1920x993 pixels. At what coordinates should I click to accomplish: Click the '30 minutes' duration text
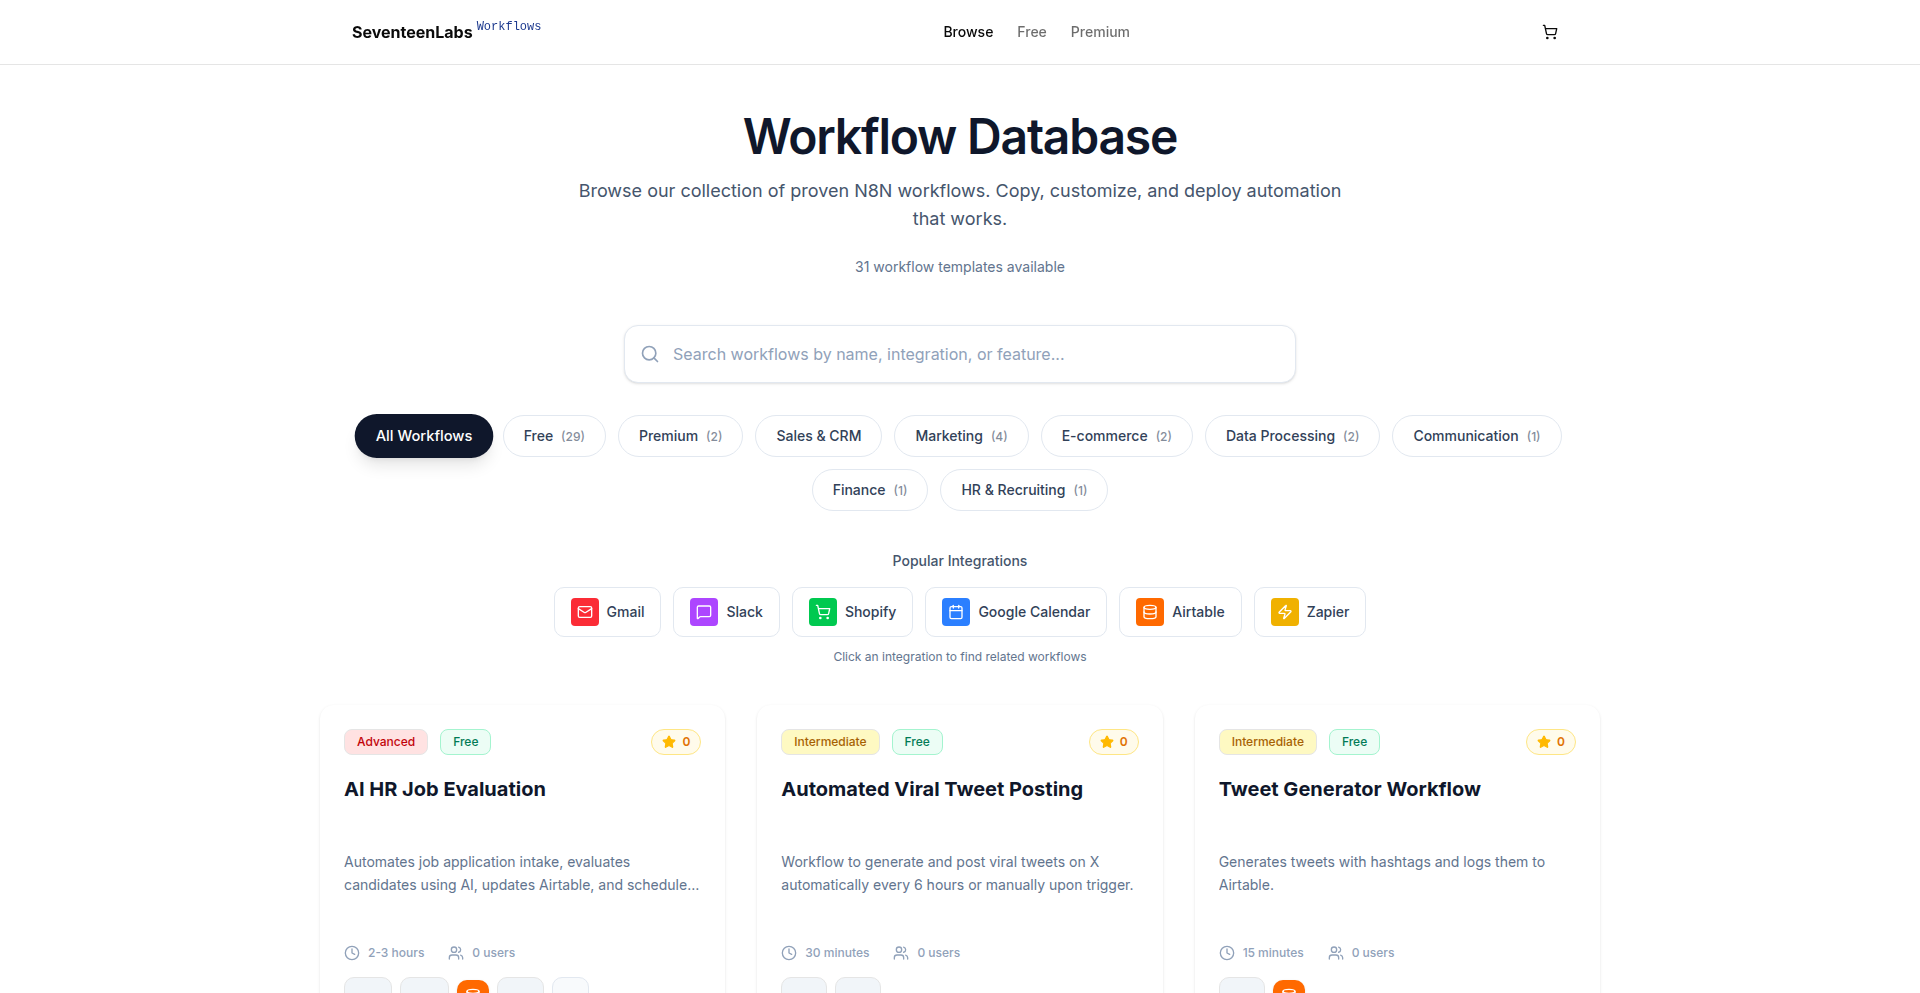click(837, 953)
